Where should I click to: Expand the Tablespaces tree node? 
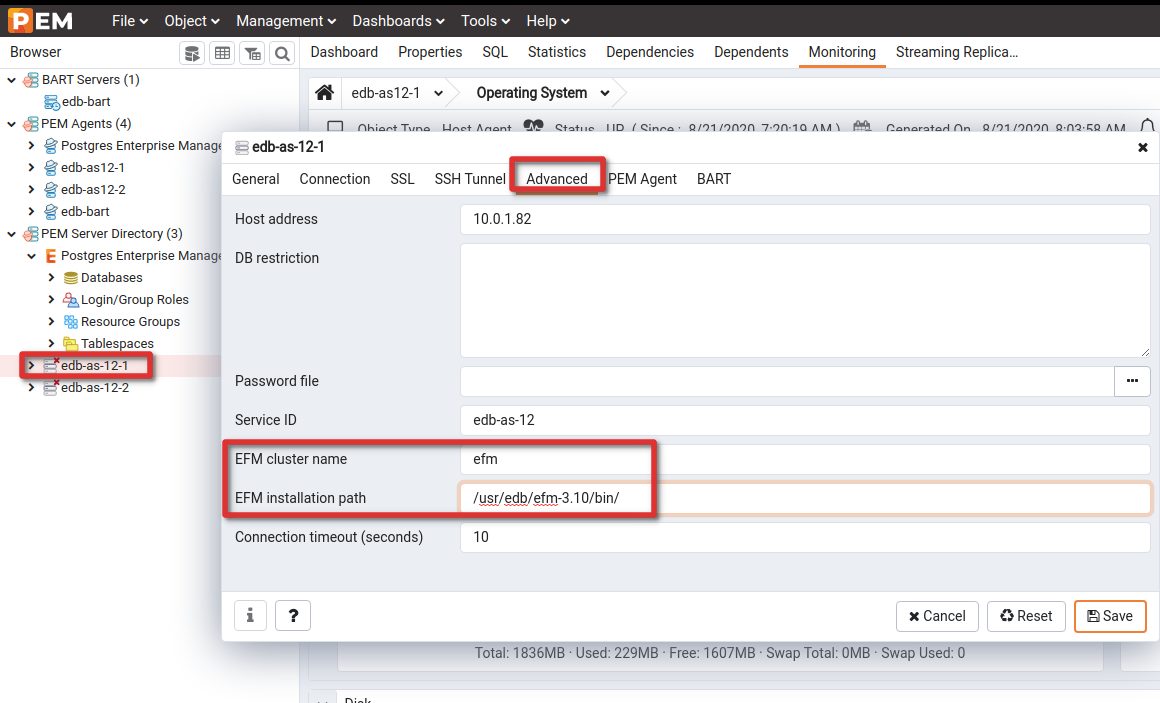tap(51, 343)
